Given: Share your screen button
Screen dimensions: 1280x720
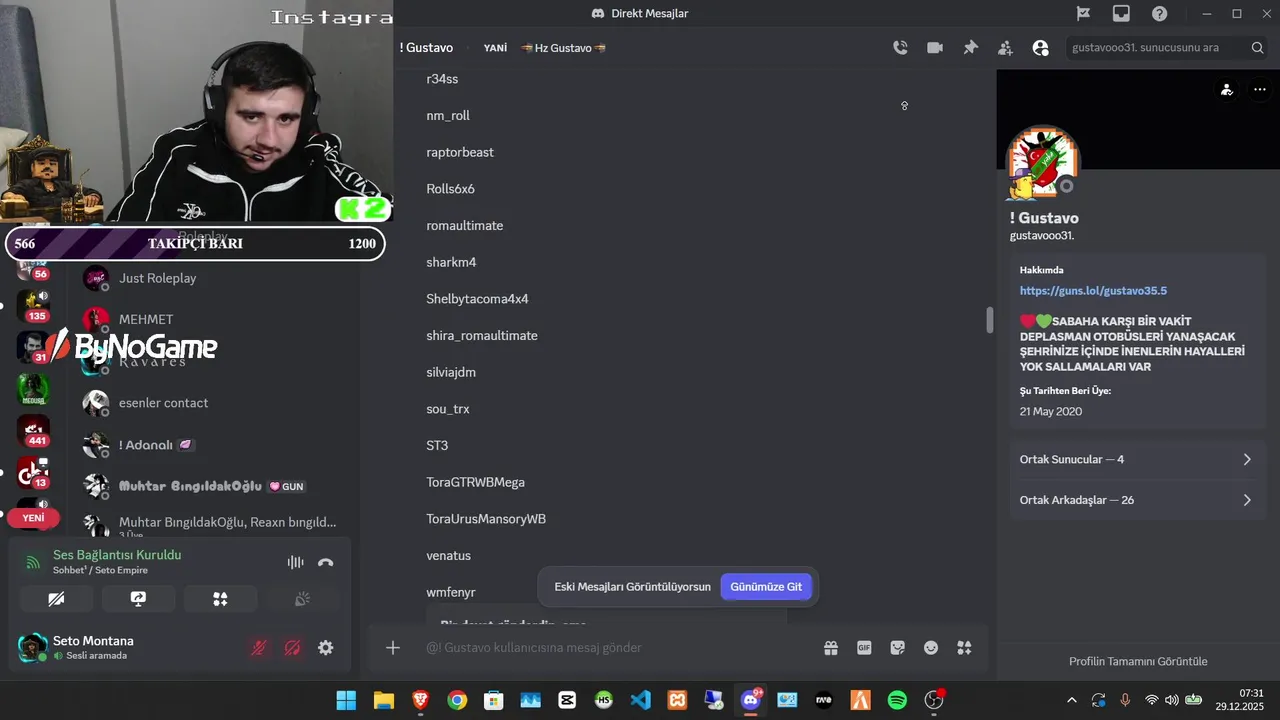Looking at the screenshot, I should (x=138, y=598).
